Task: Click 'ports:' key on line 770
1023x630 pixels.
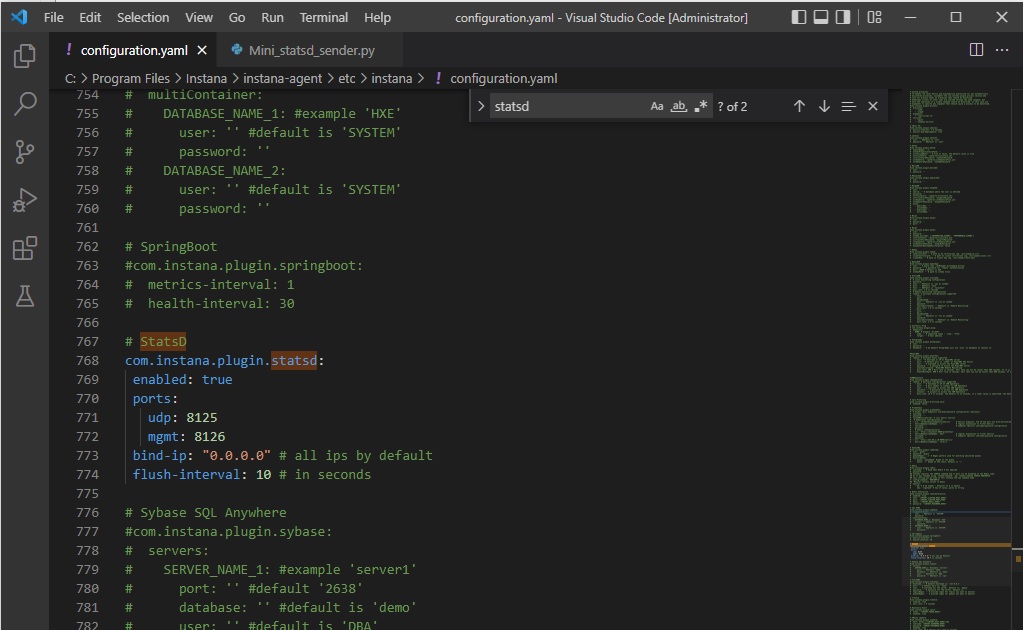Action: 155,398
